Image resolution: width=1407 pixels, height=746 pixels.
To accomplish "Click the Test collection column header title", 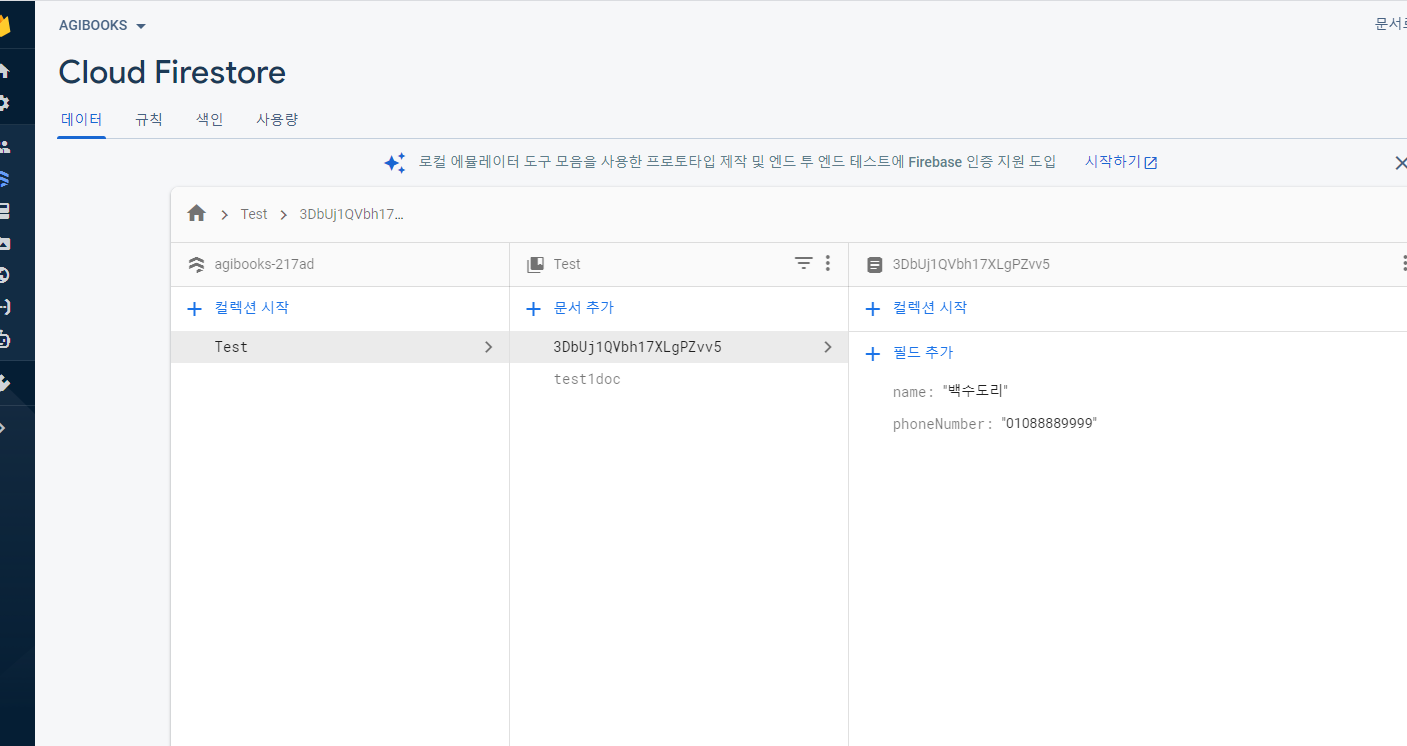I will pyautogui.click(x=567, y=264).
